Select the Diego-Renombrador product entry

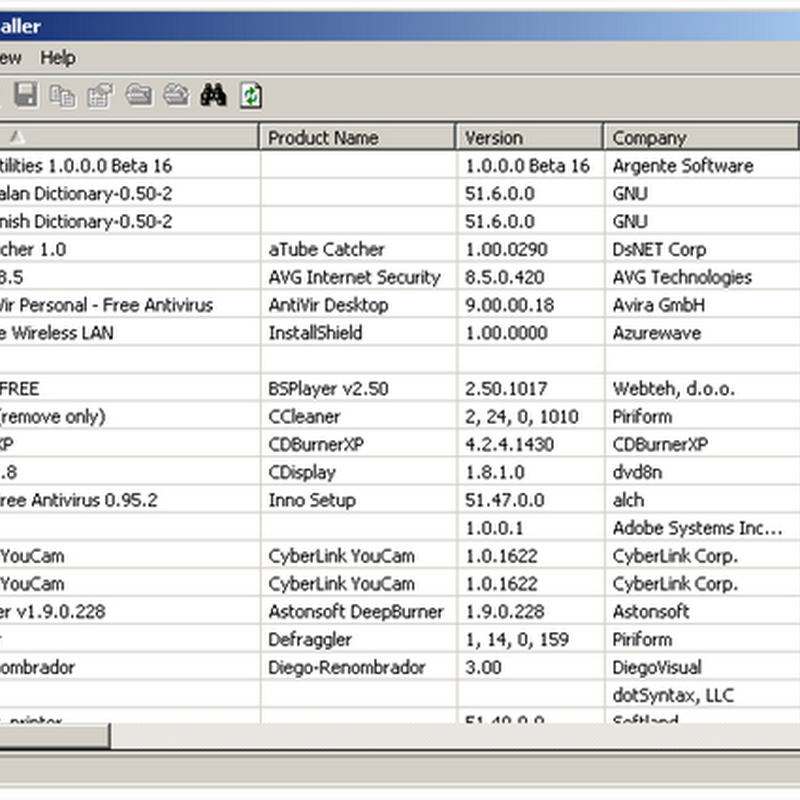coord(347,667)
